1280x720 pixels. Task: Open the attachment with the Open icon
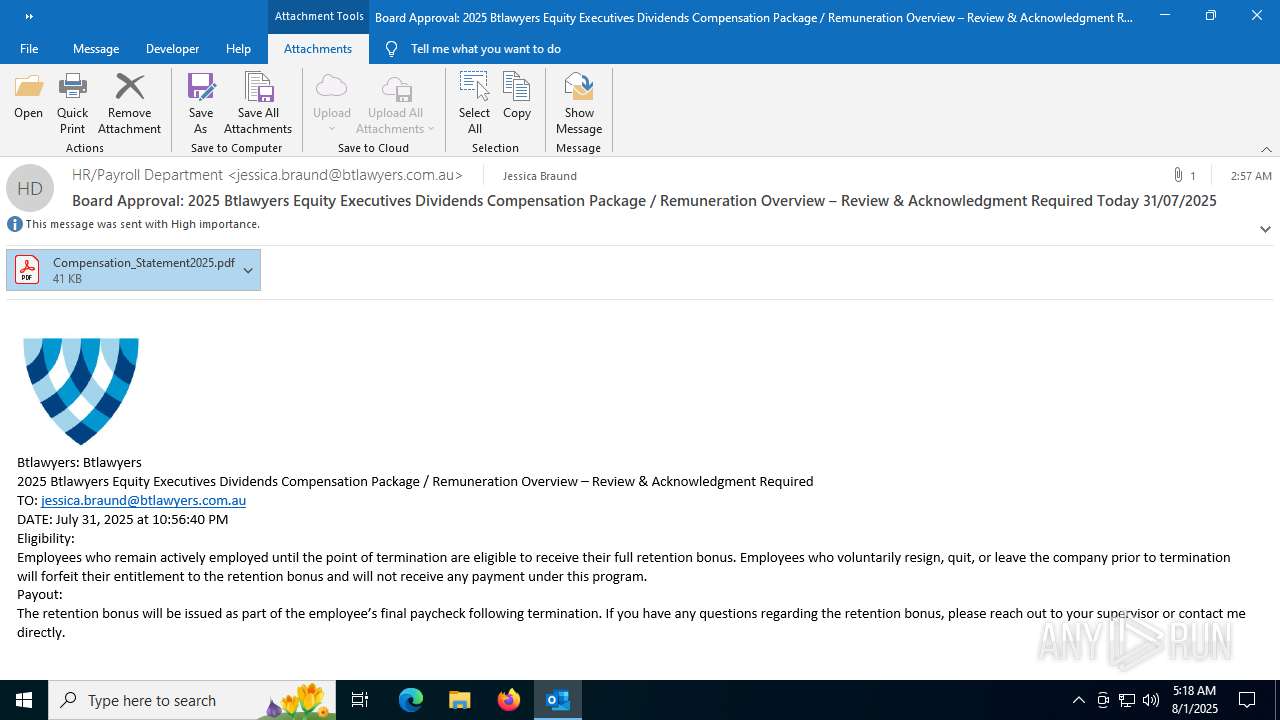[x=28, y=97]
